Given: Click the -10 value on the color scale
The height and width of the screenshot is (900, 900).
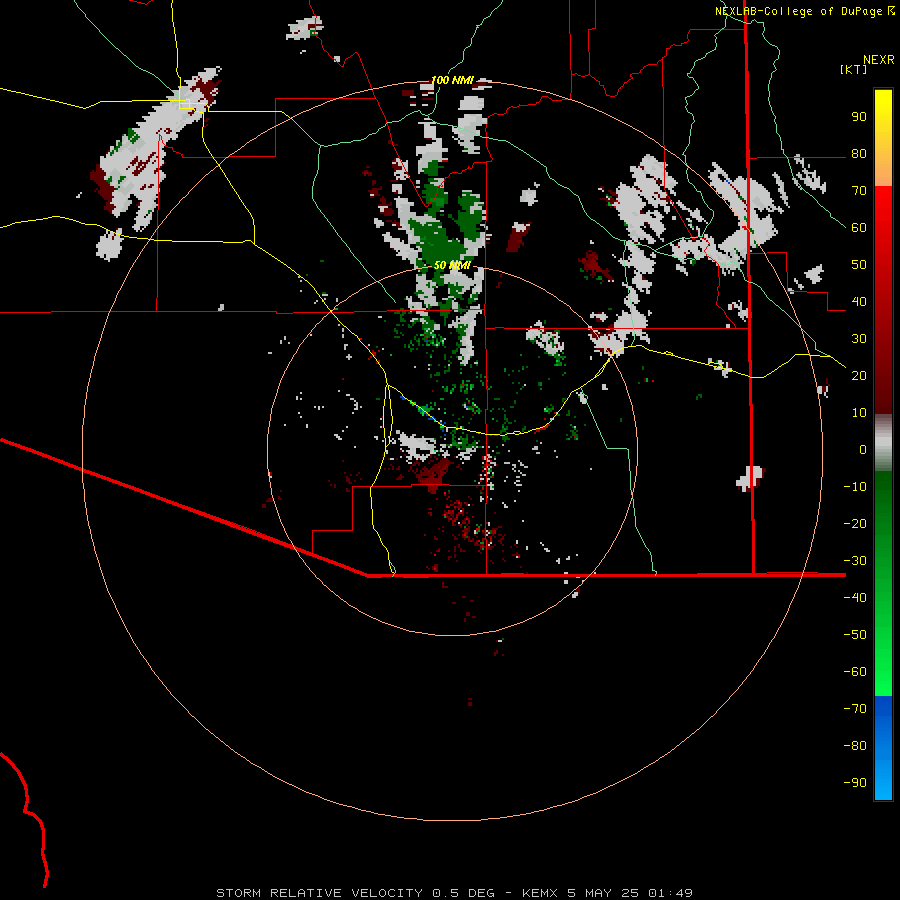Looking at the screenshot, I should [x=855, y=487].
